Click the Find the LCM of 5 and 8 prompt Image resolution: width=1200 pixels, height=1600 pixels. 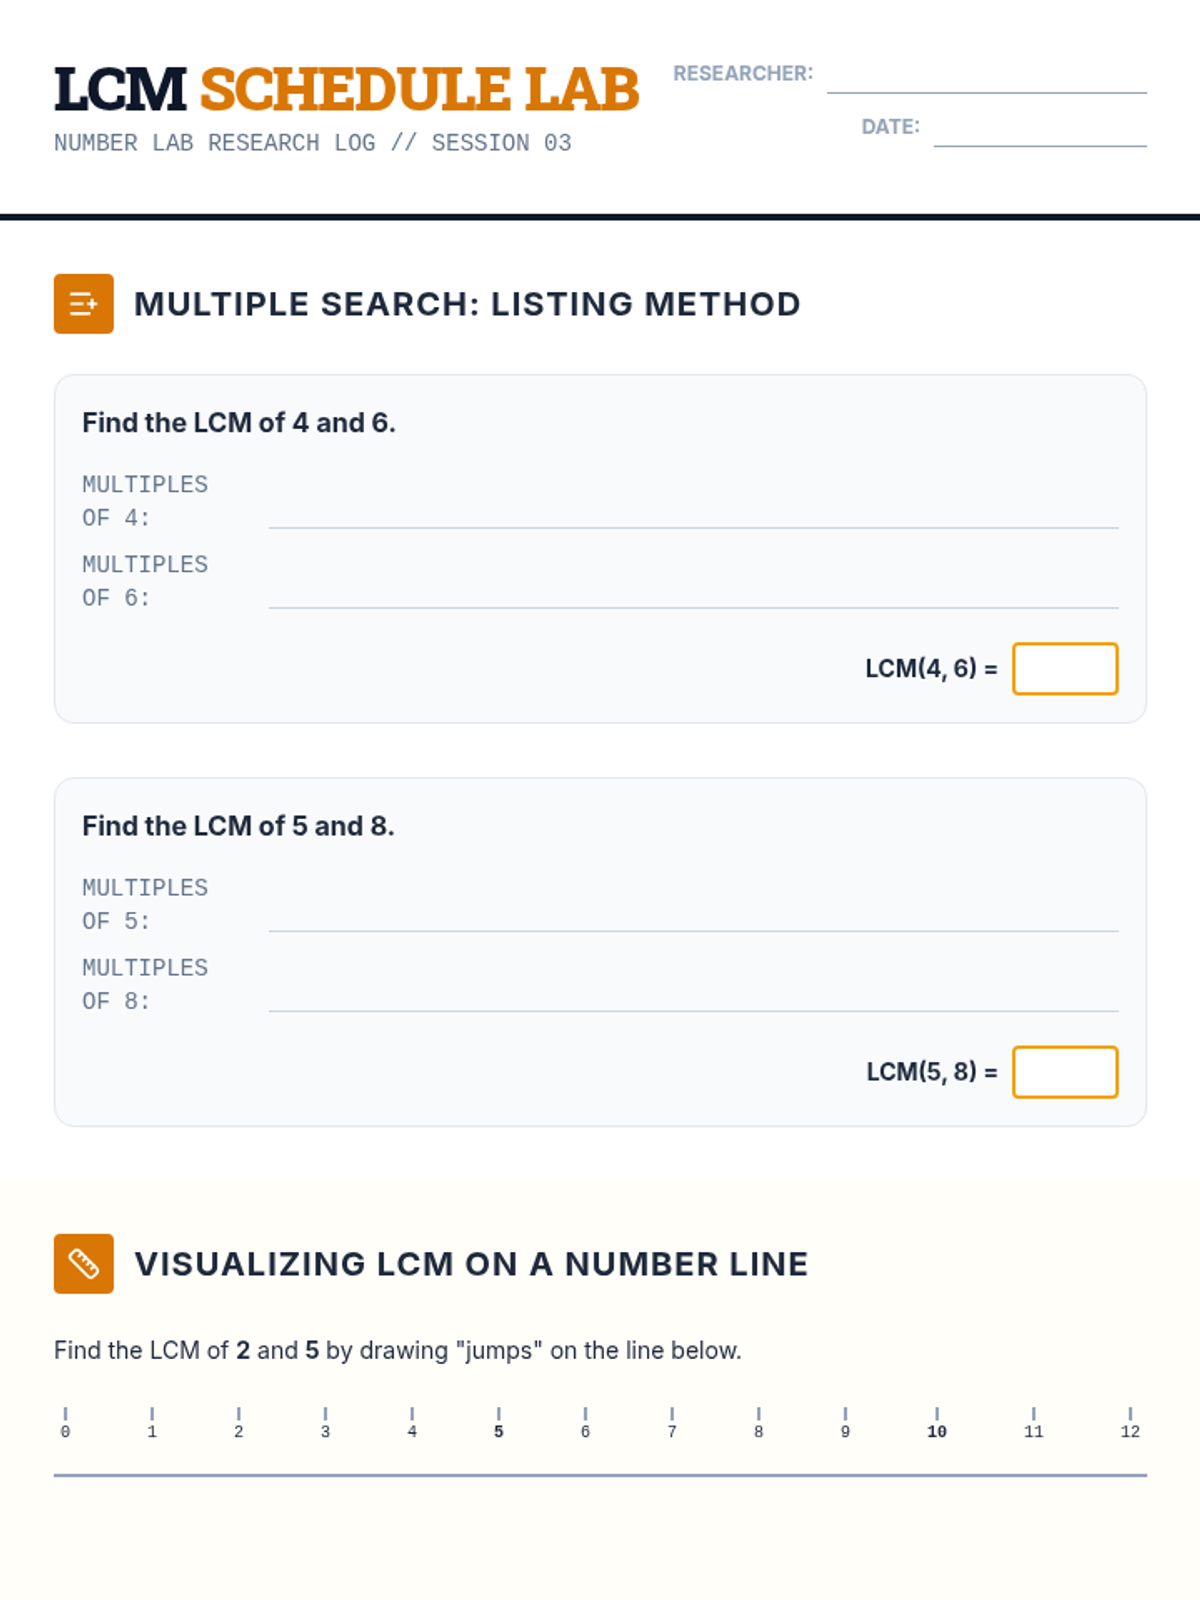tap(238, 826)
